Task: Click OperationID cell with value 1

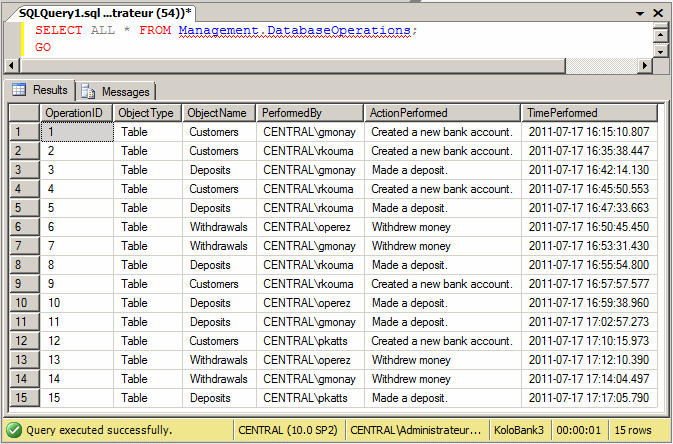Action: tap(77, 132)
